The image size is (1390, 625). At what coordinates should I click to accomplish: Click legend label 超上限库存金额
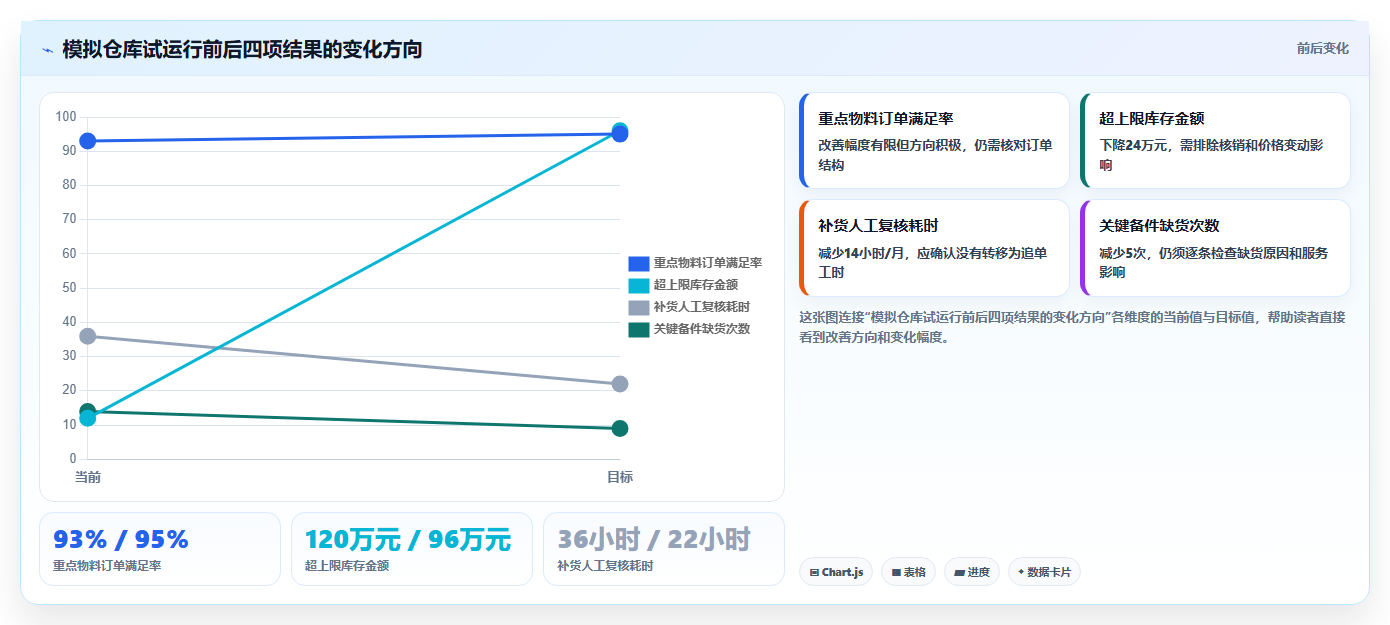[x=696, y=285]
